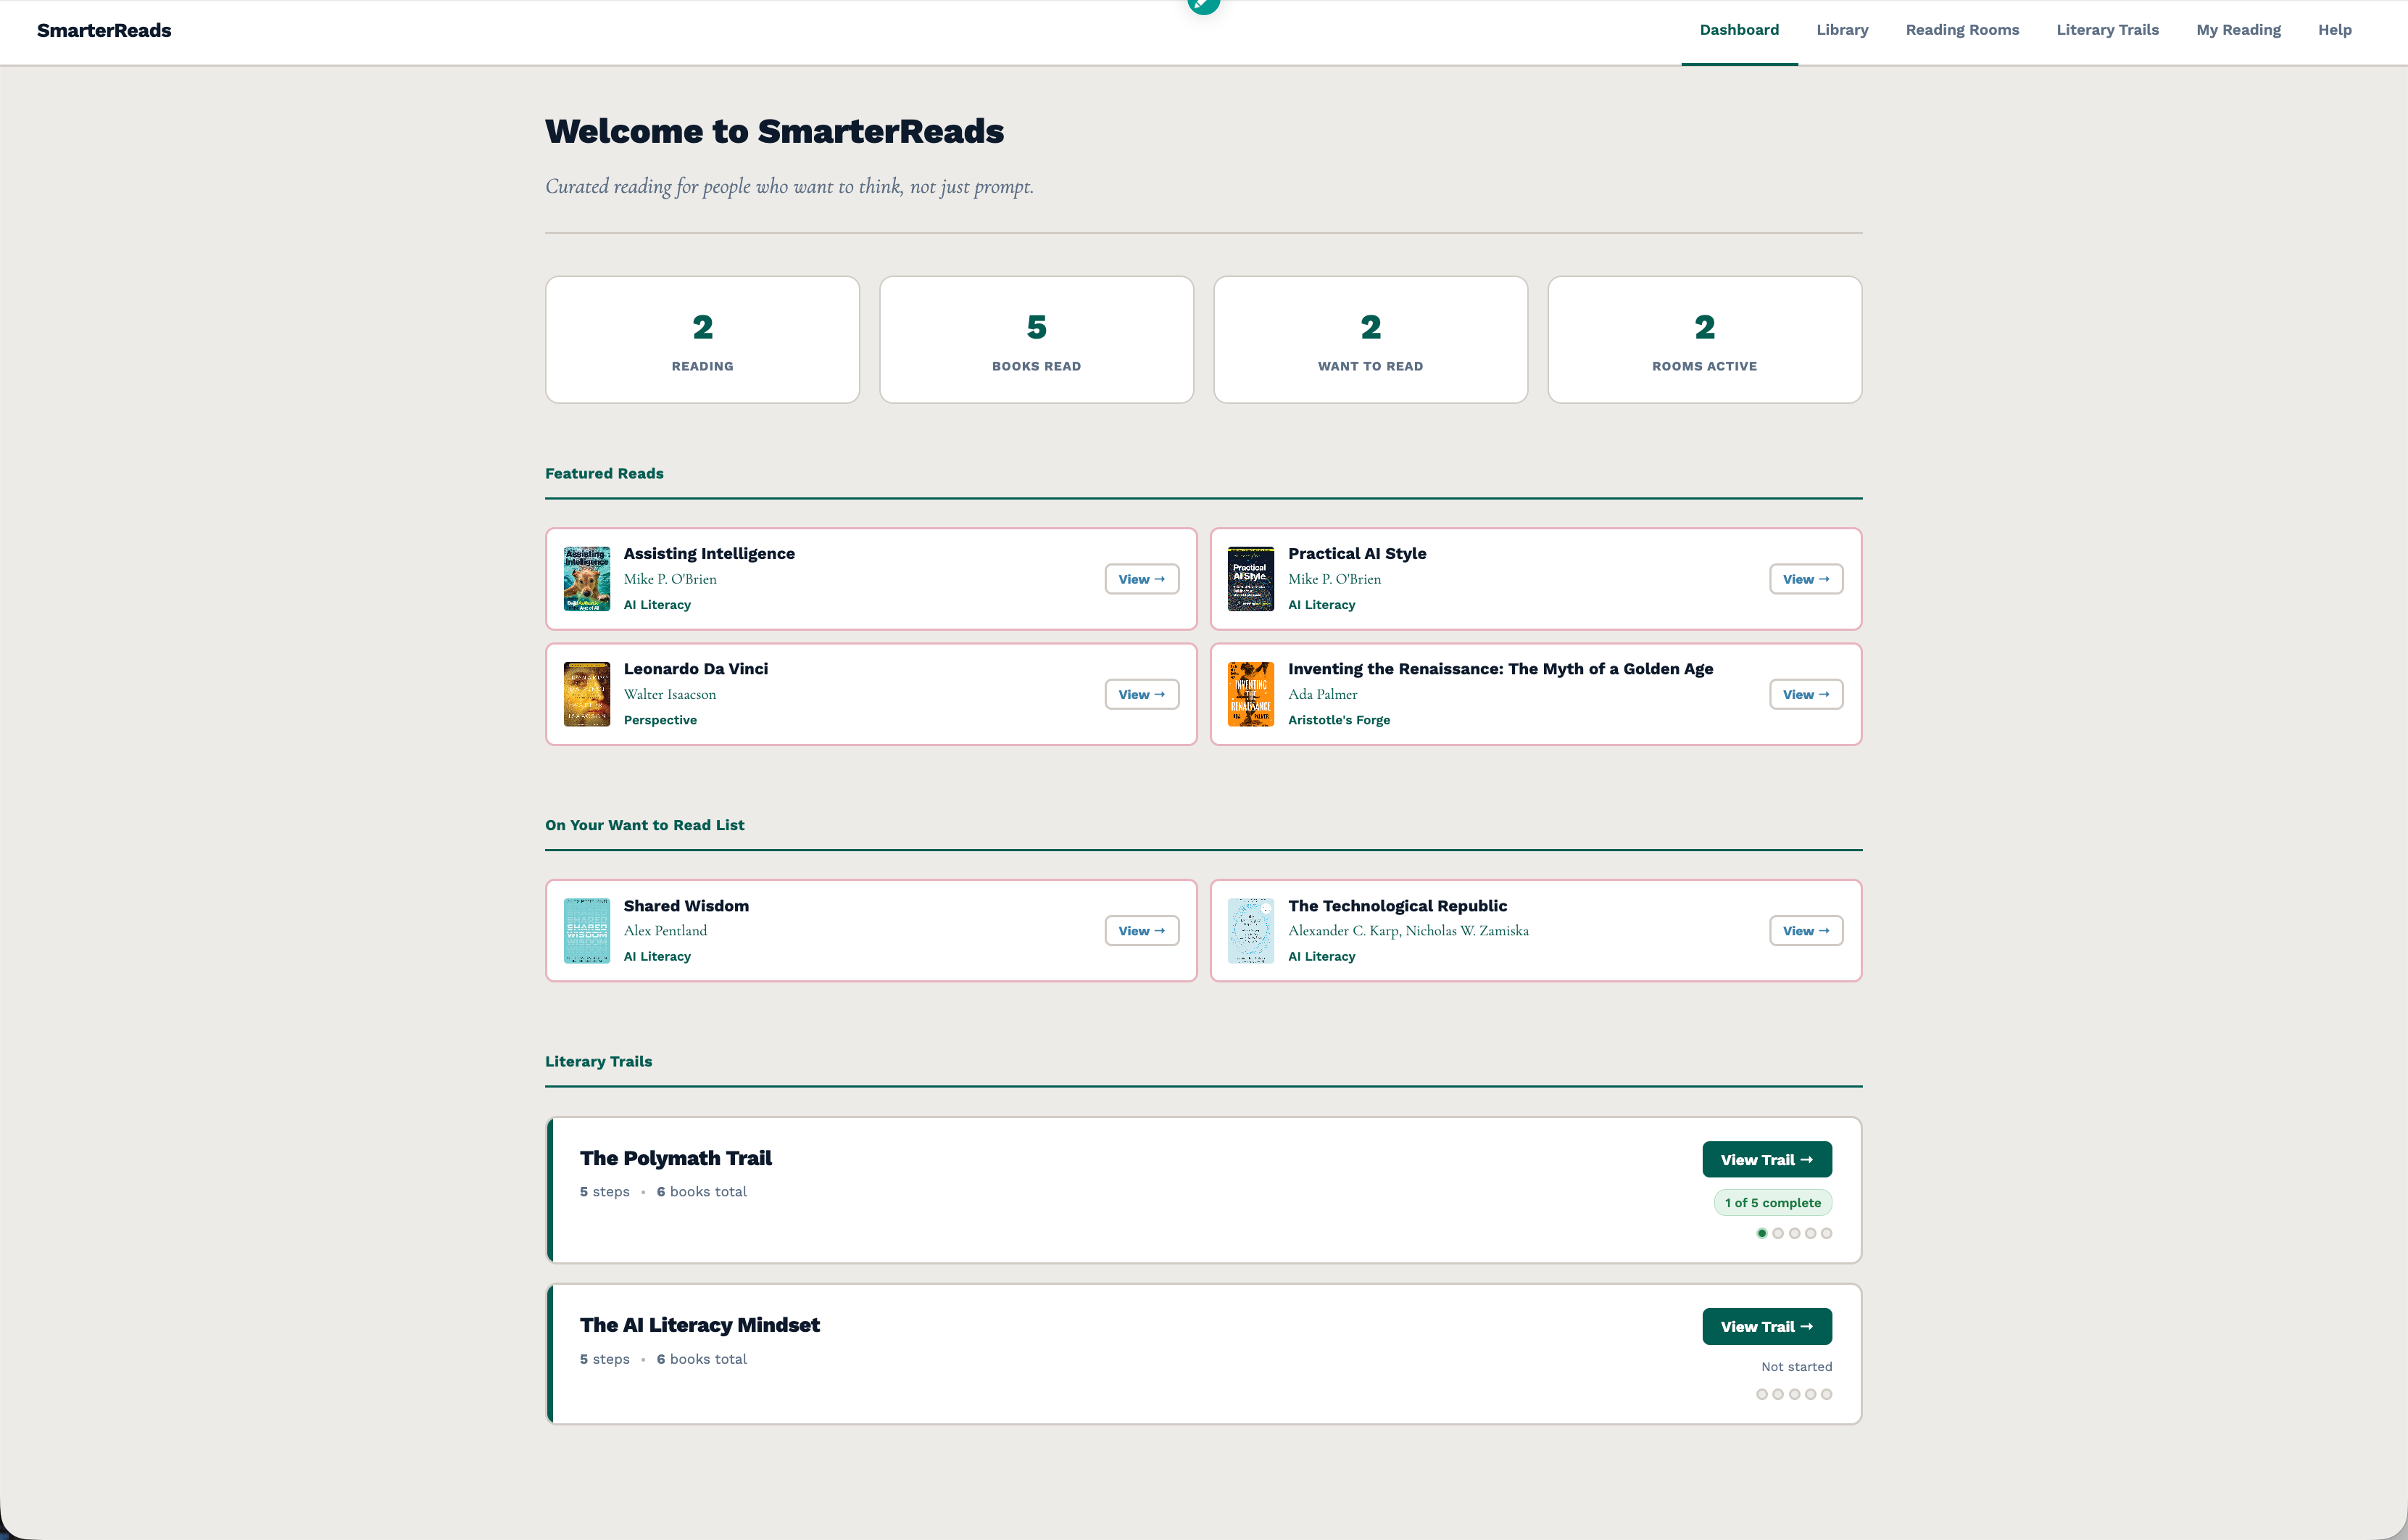Click the Leonardo Da Vinci cover thumbnail
Viewport: 2408px width, 1540px height.
tap(587, 694)
